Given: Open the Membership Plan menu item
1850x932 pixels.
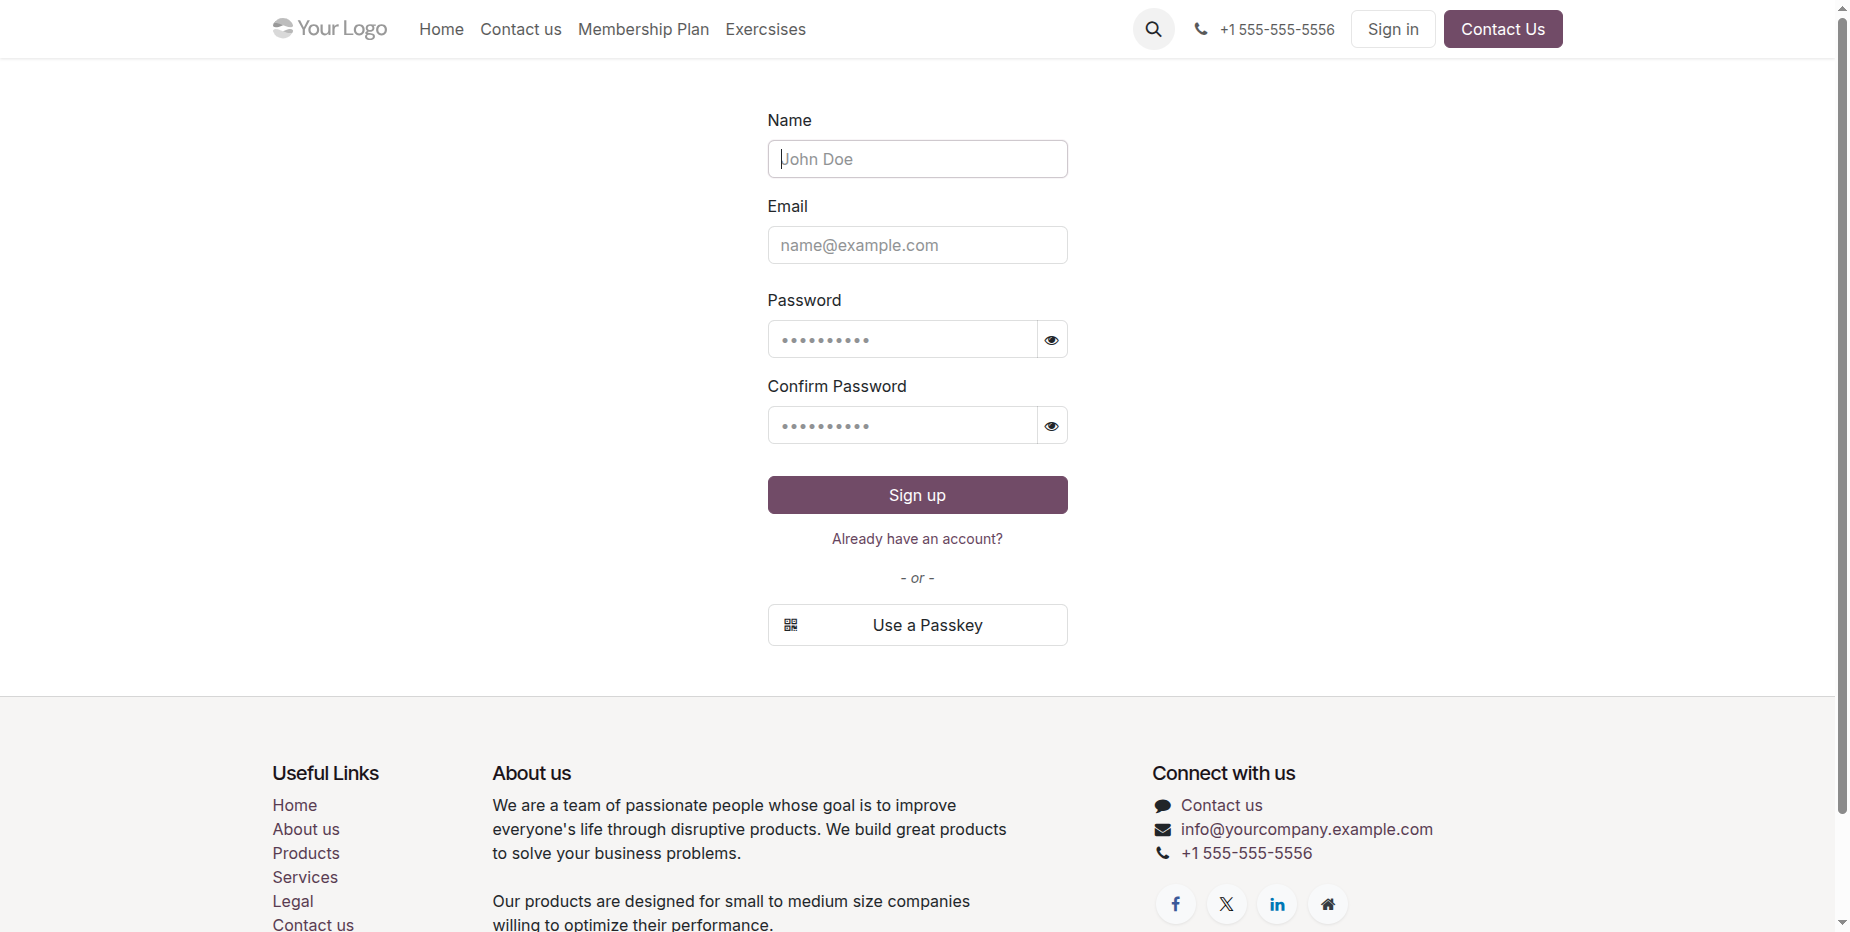Looking at the screenshot, I should (x=643, y=29).
